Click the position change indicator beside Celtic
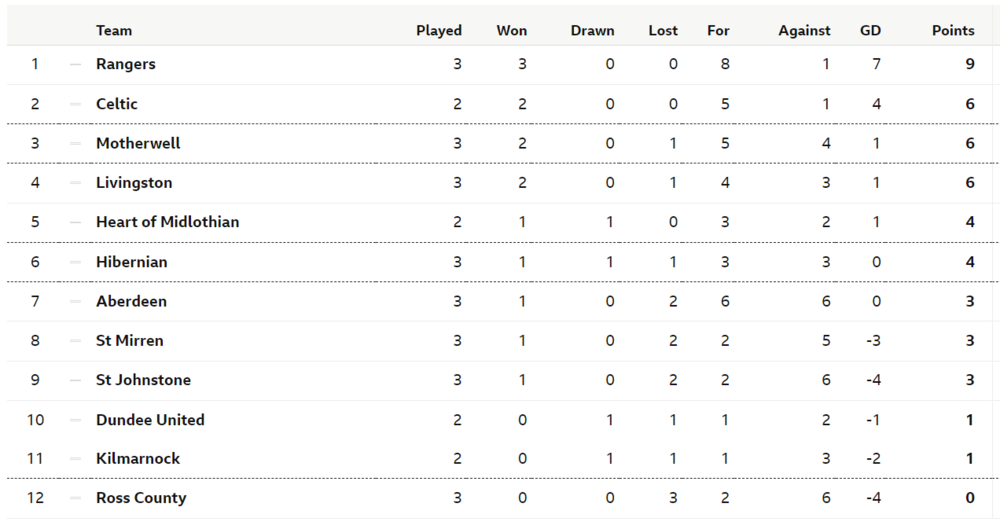Viewport: 1000px width, 529px height. coord(75,104)
